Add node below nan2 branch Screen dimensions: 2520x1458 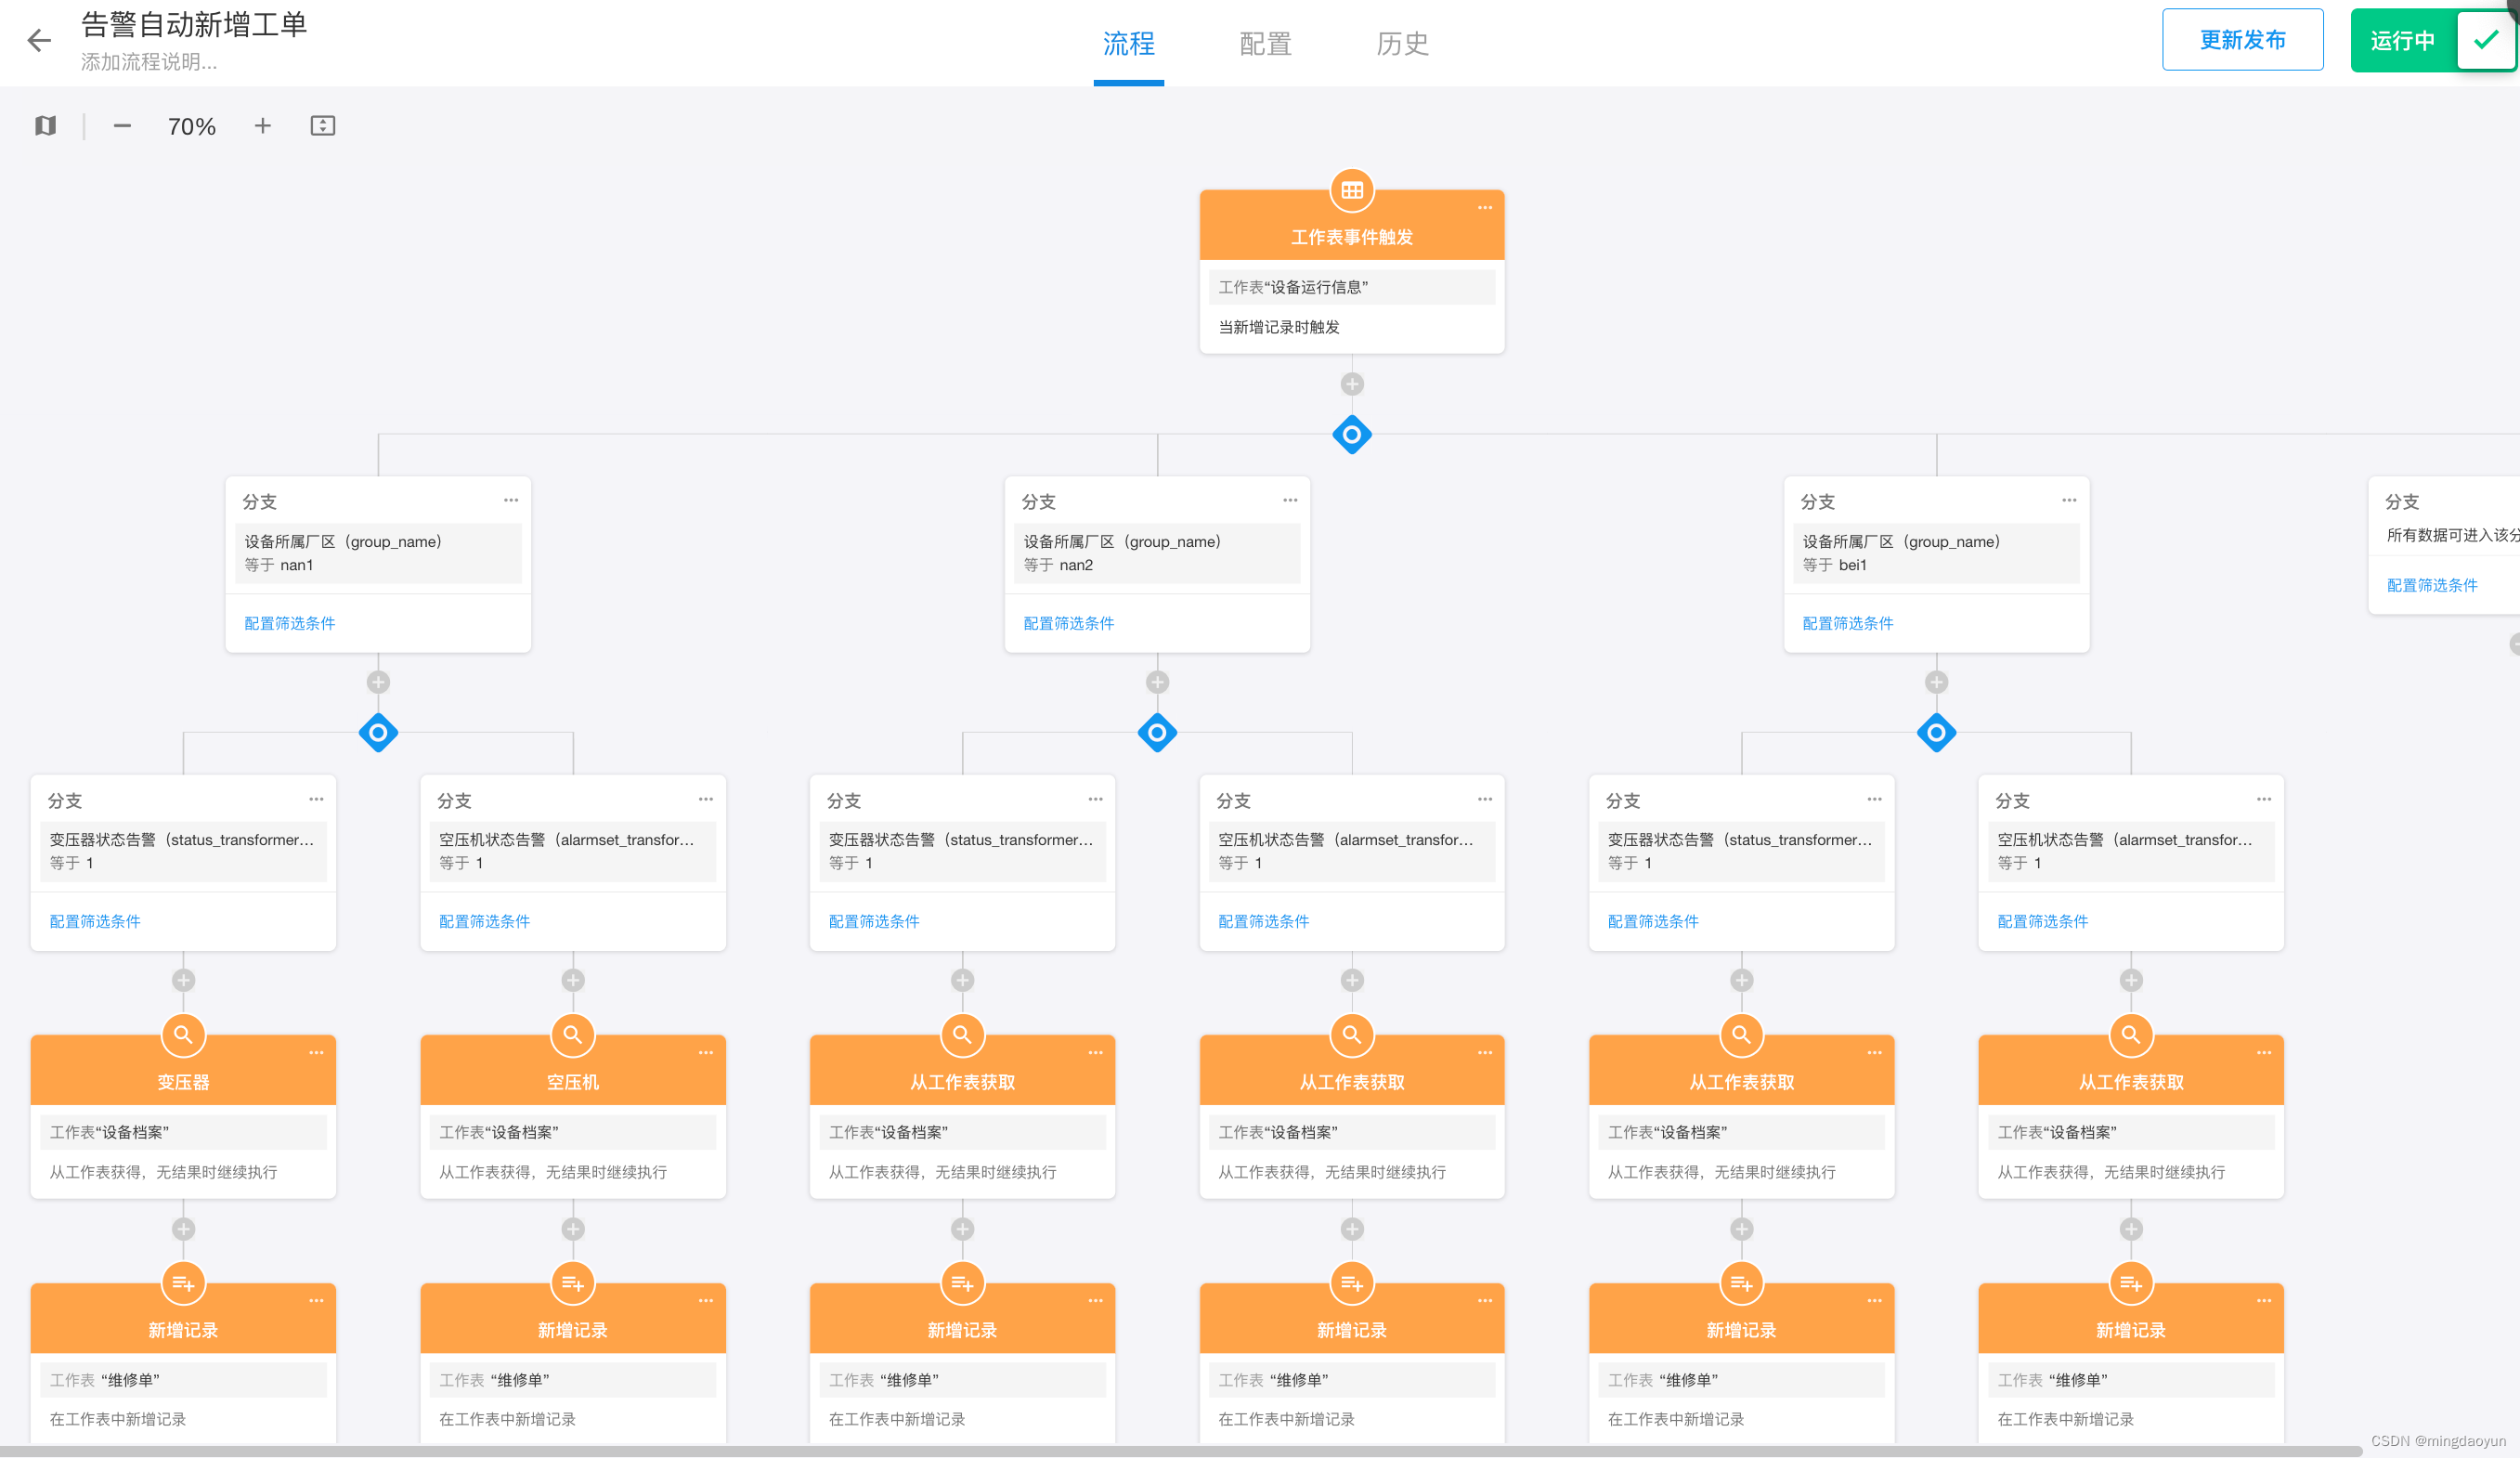[1157, 682]
